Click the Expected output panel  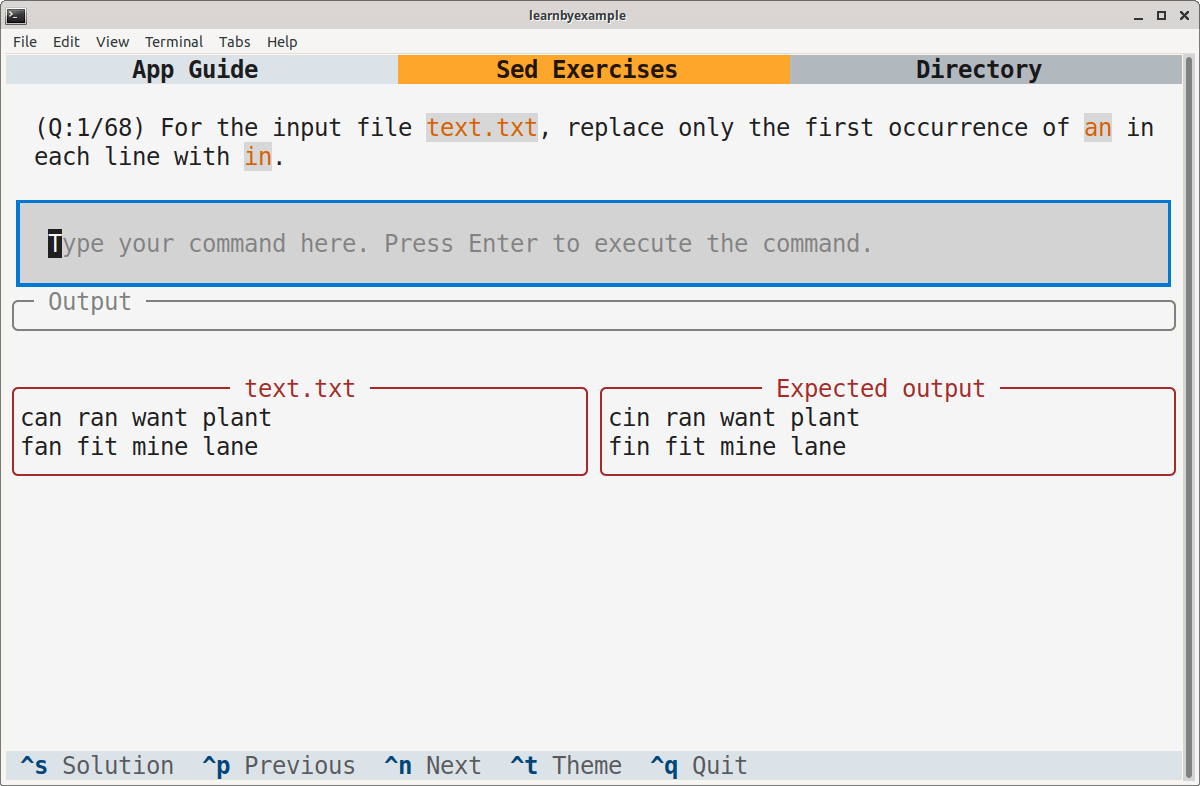887,431
